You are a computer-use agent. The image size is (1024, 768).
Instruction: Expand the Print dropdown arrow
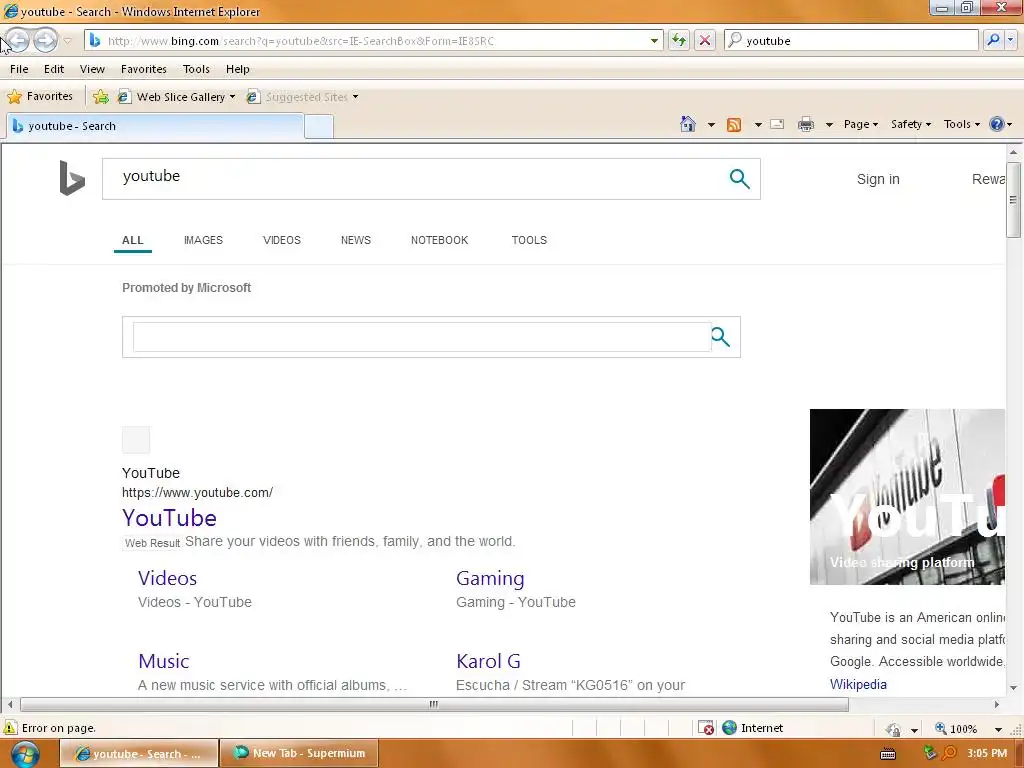tap(829, 124)
